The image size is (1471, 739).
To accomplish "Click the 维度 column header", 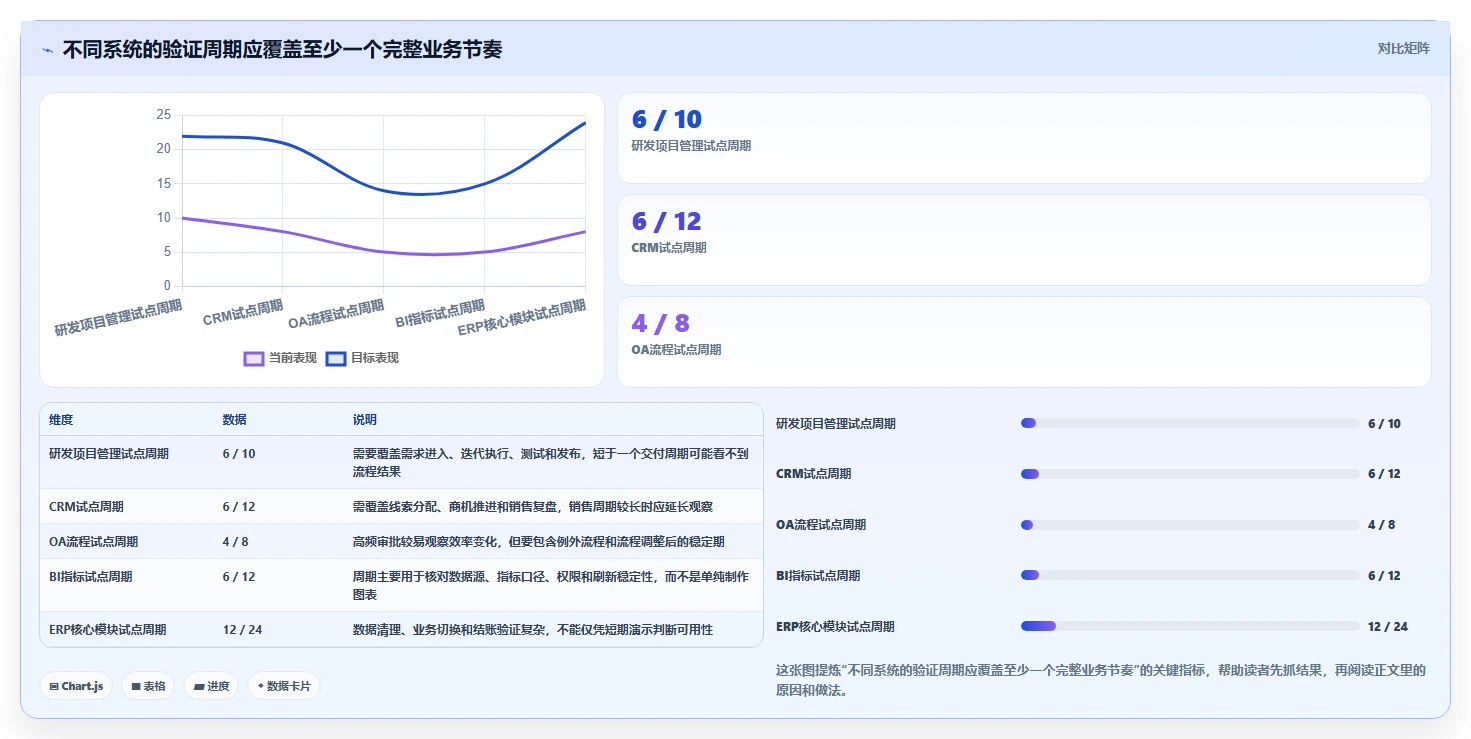I will tap(61, 420).
